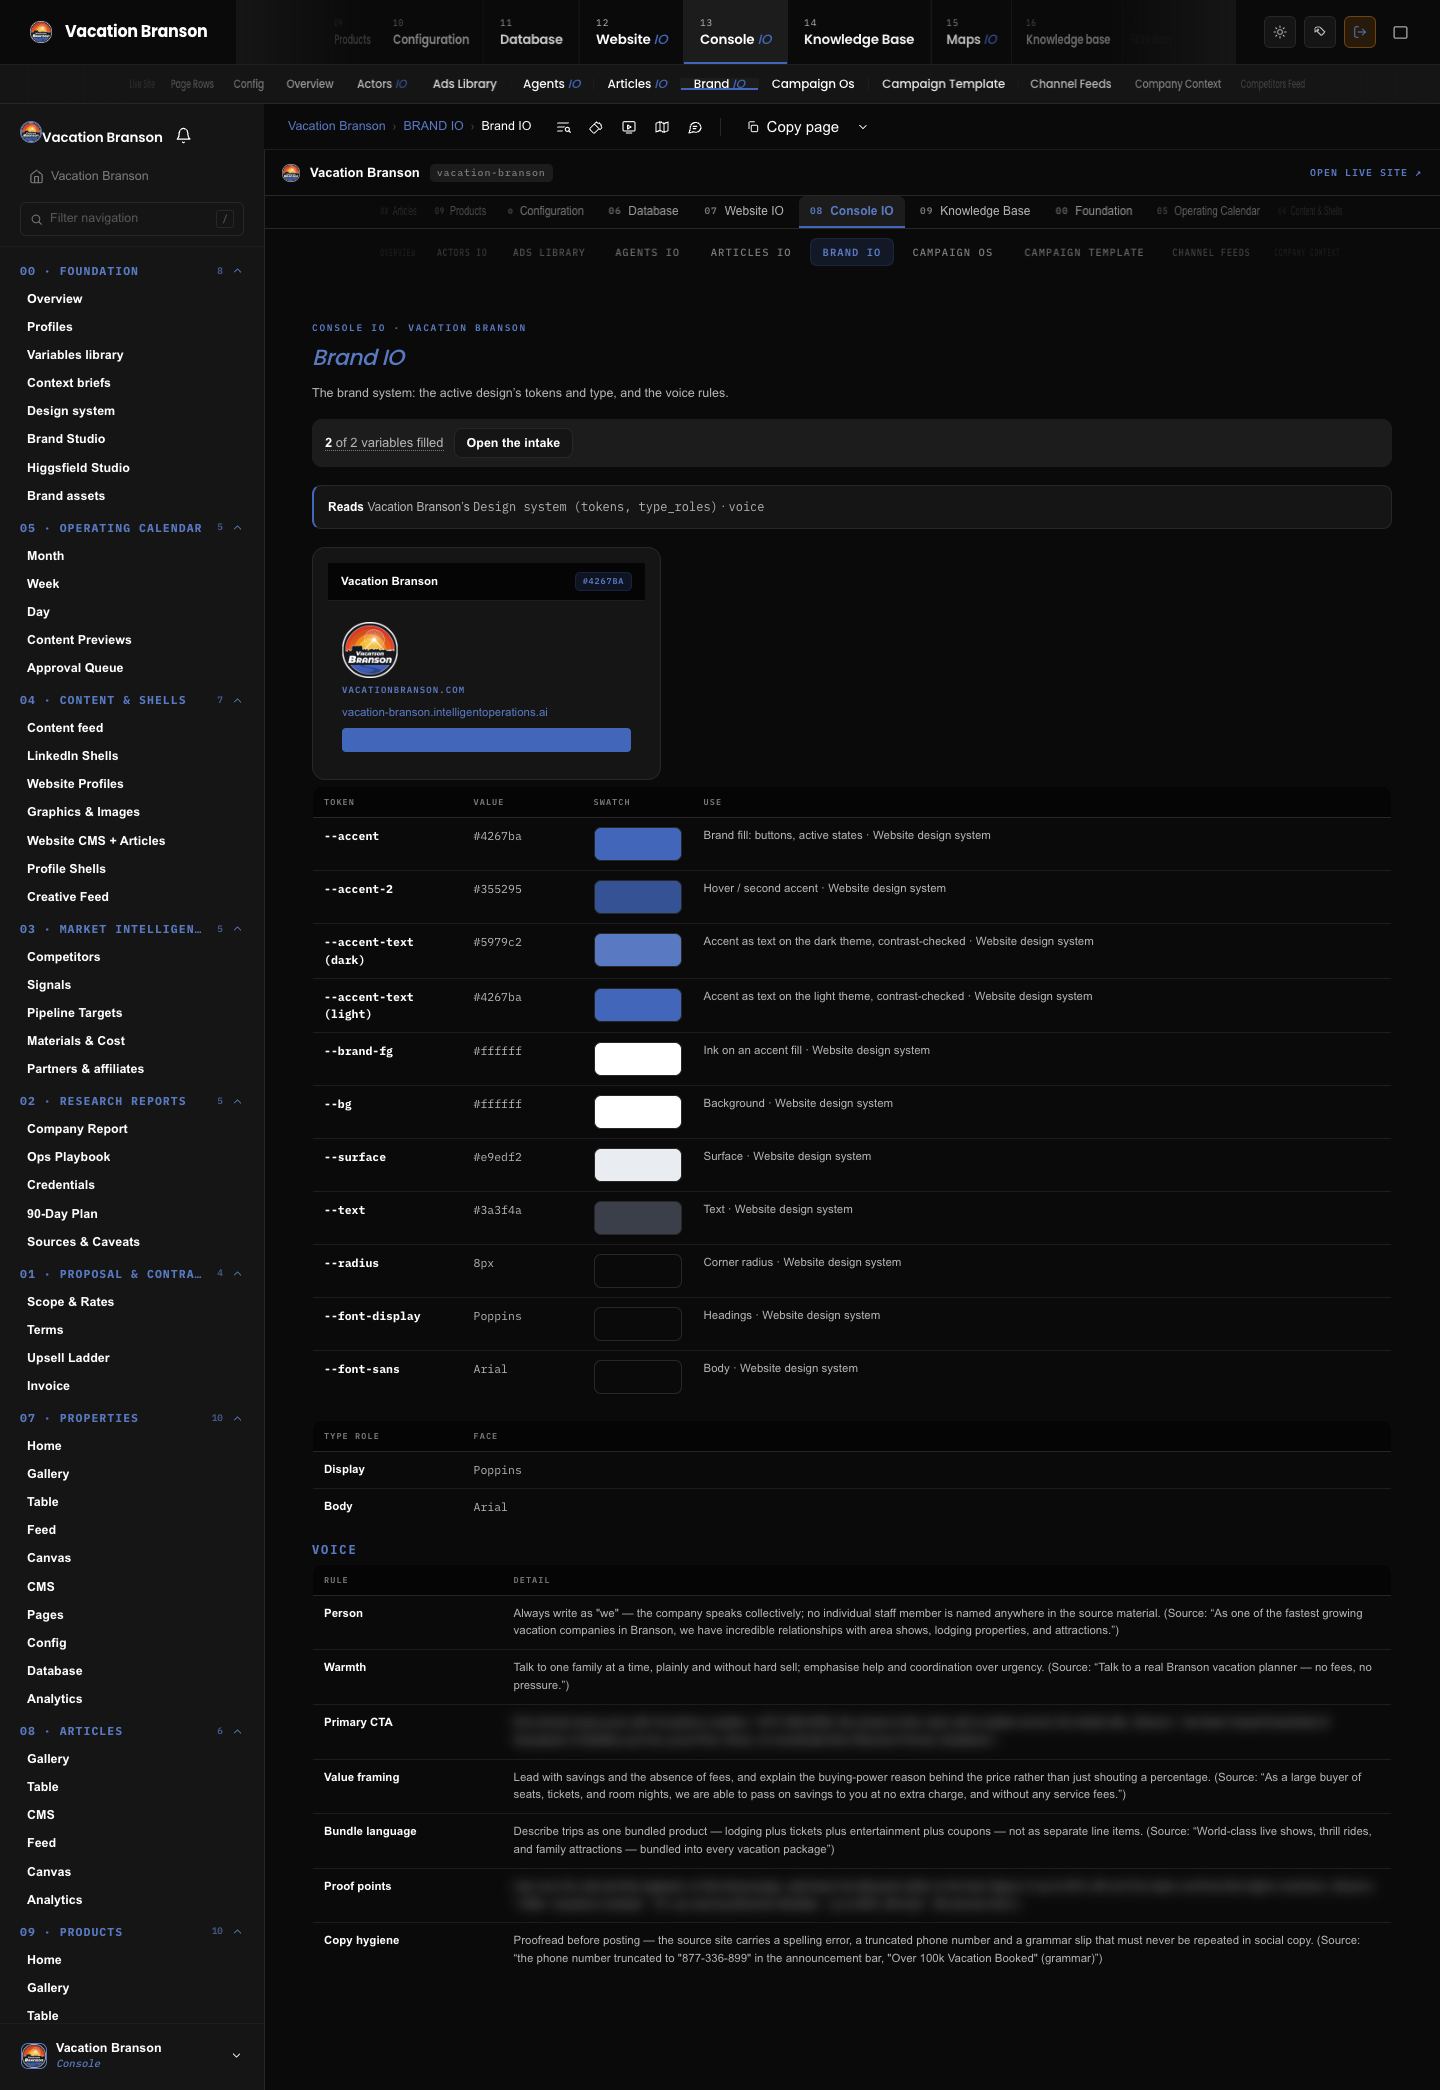Click the presentation play icon in toolbar

[629, 127]
